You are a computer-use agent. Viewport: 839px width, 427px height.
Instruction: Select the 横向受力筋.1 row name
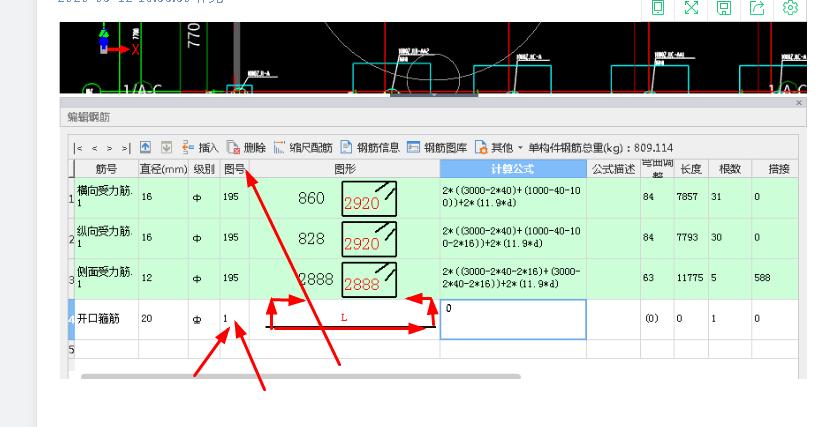tap(106, 197)
